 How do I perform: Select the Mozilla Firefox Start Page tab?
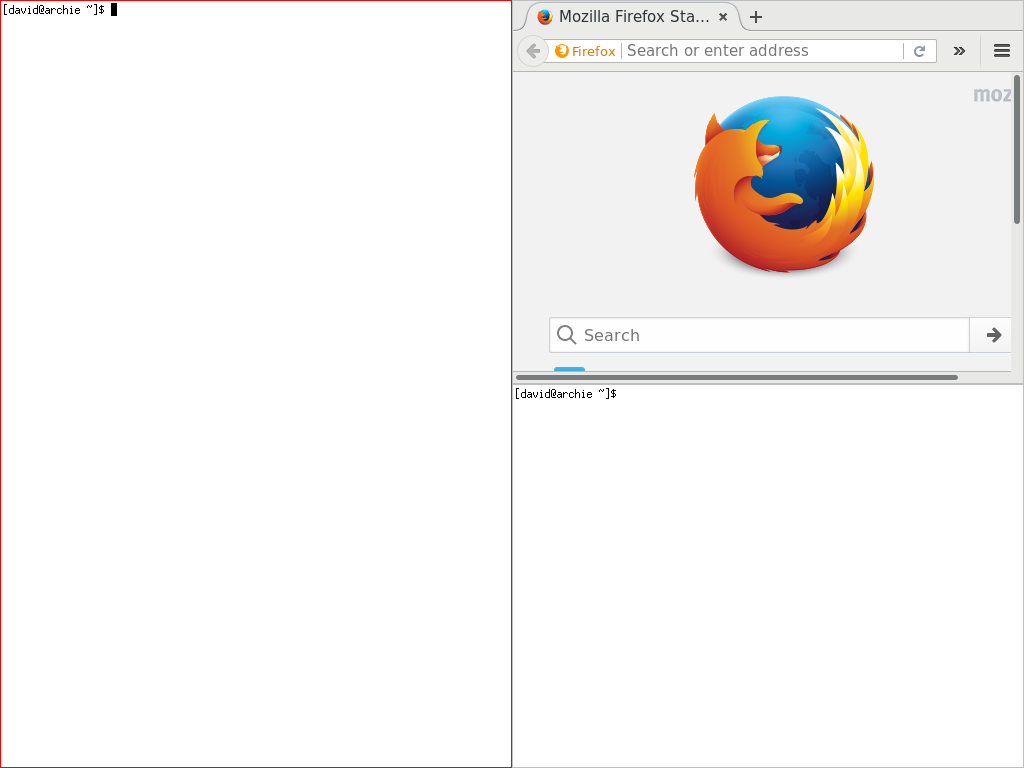[x=633, y=17]
